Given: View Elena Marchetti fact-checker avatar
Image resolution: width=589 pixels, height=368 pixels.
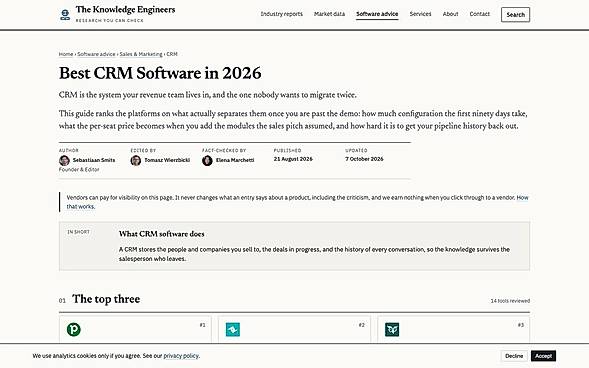Looking at the screenshot, I should (x=207, y=160).
